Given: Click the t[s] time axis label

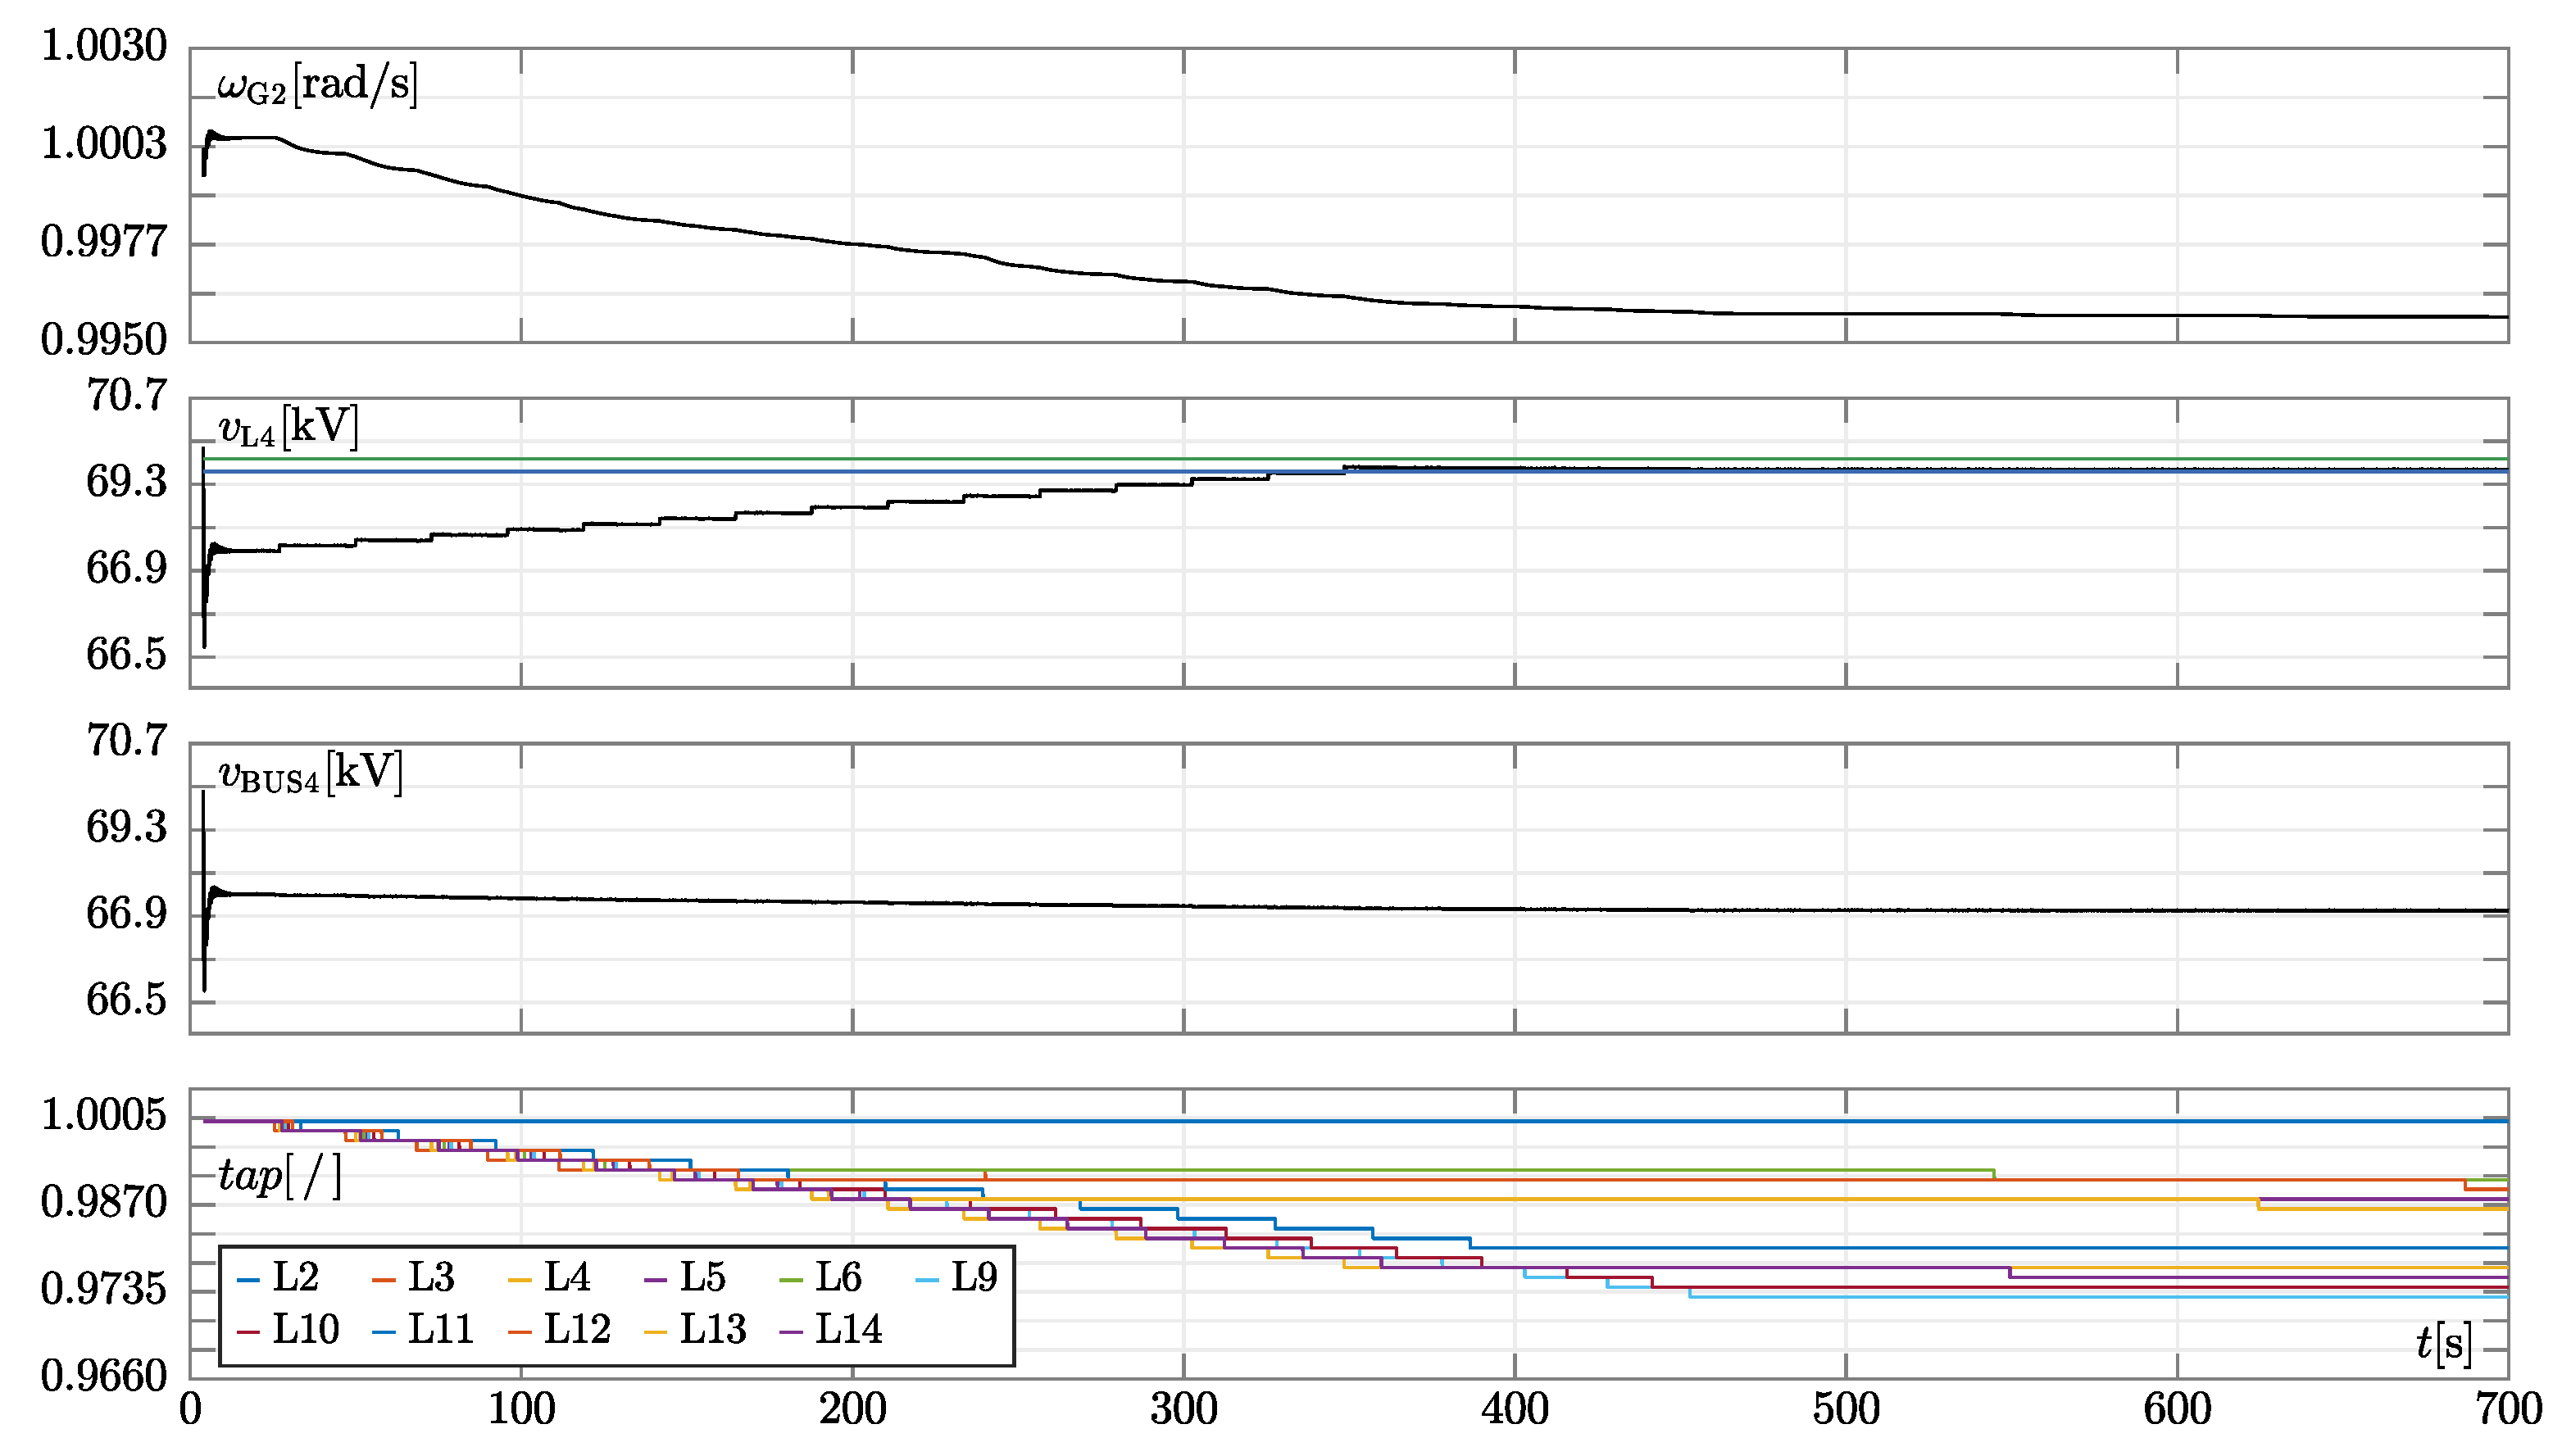Looking at the screenshot, I should coord(2443,1344).
